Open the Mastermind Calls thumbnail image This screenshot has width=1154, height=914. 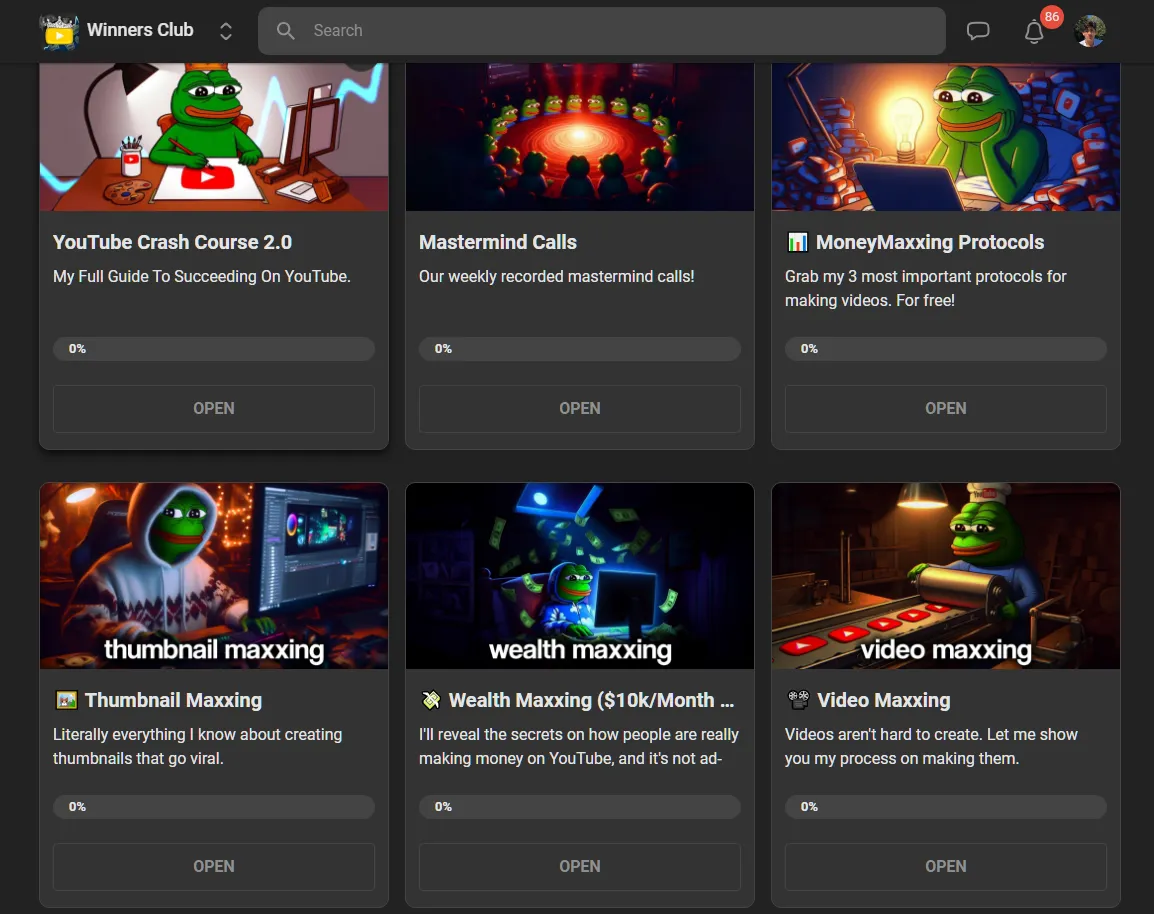[x=580, y=137]
